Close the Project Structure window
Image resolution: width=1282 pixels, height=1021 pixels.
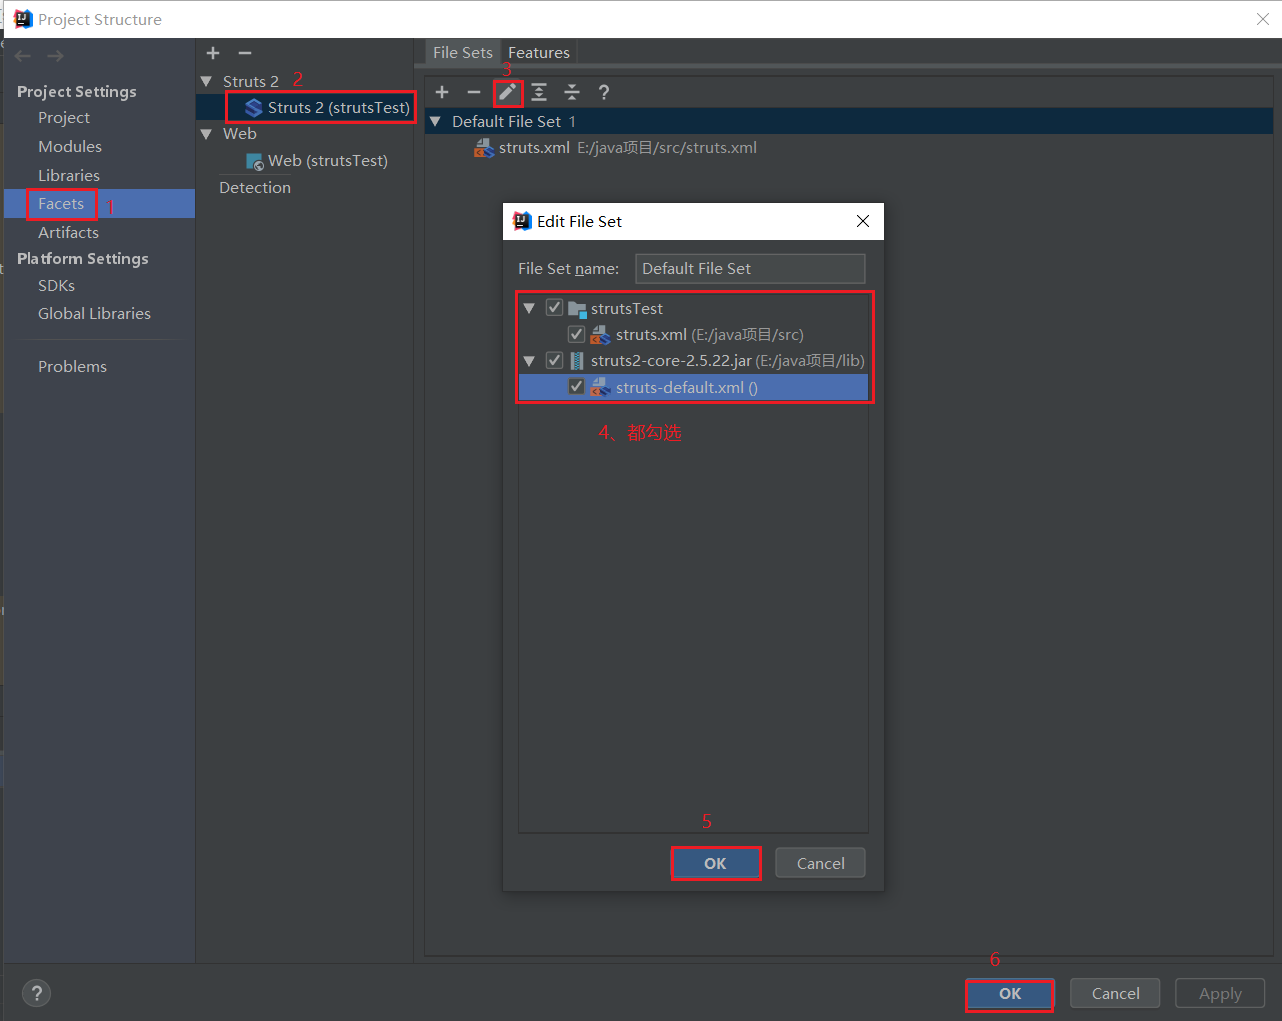tap(1262, 19)
